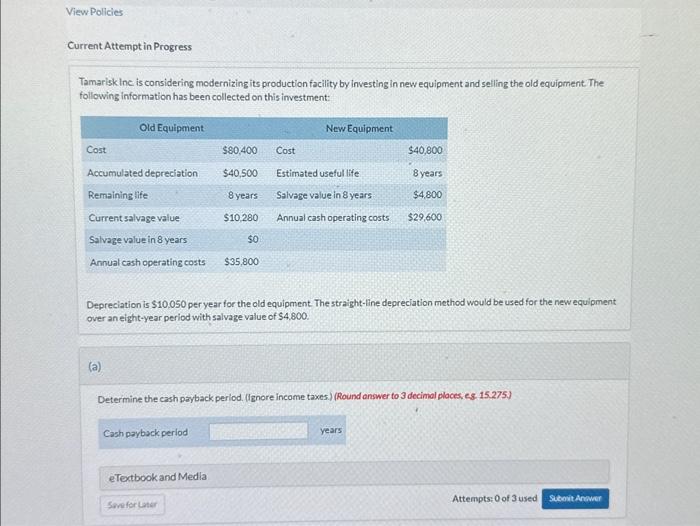Screen dimensions: 700x526
Task: Click the Current salvage value row label
Action: (x=134, y=218)
